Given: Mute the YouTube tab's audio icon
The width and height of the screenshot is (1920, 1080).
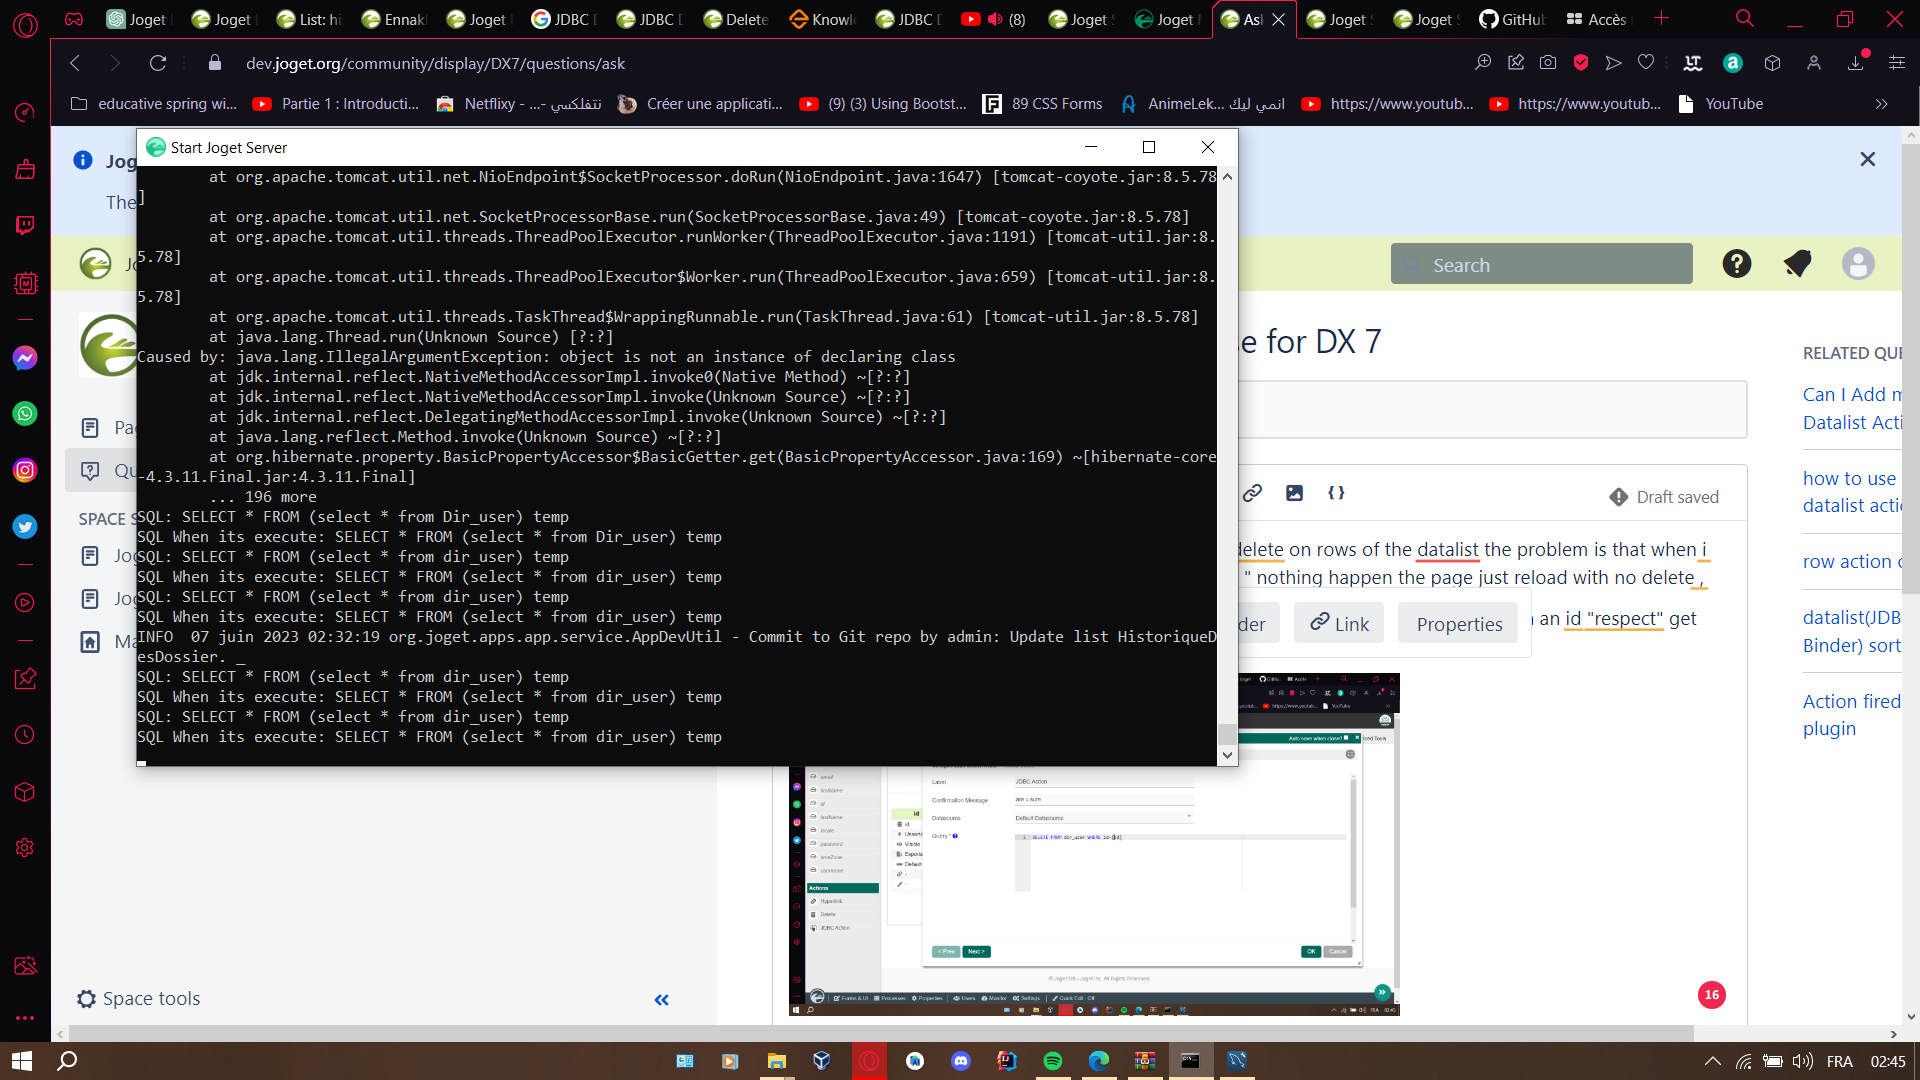Looking at the screenshot, I should click(x=995, y=19).
